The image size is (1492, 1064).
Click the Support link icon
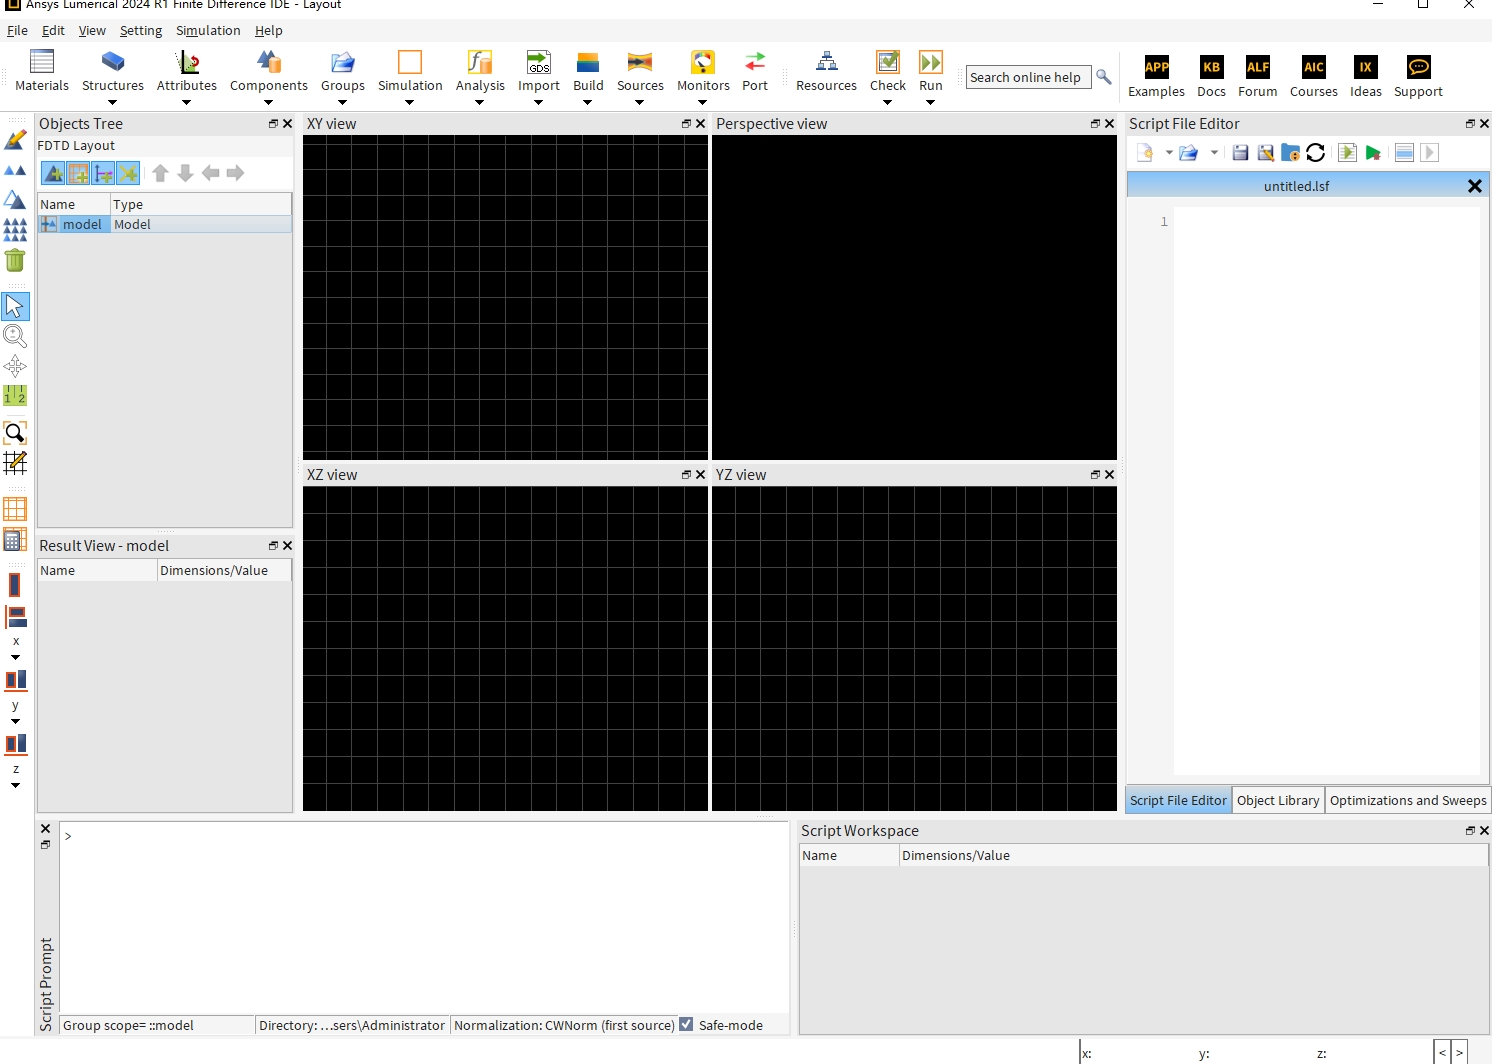[x=1418, y=68]
